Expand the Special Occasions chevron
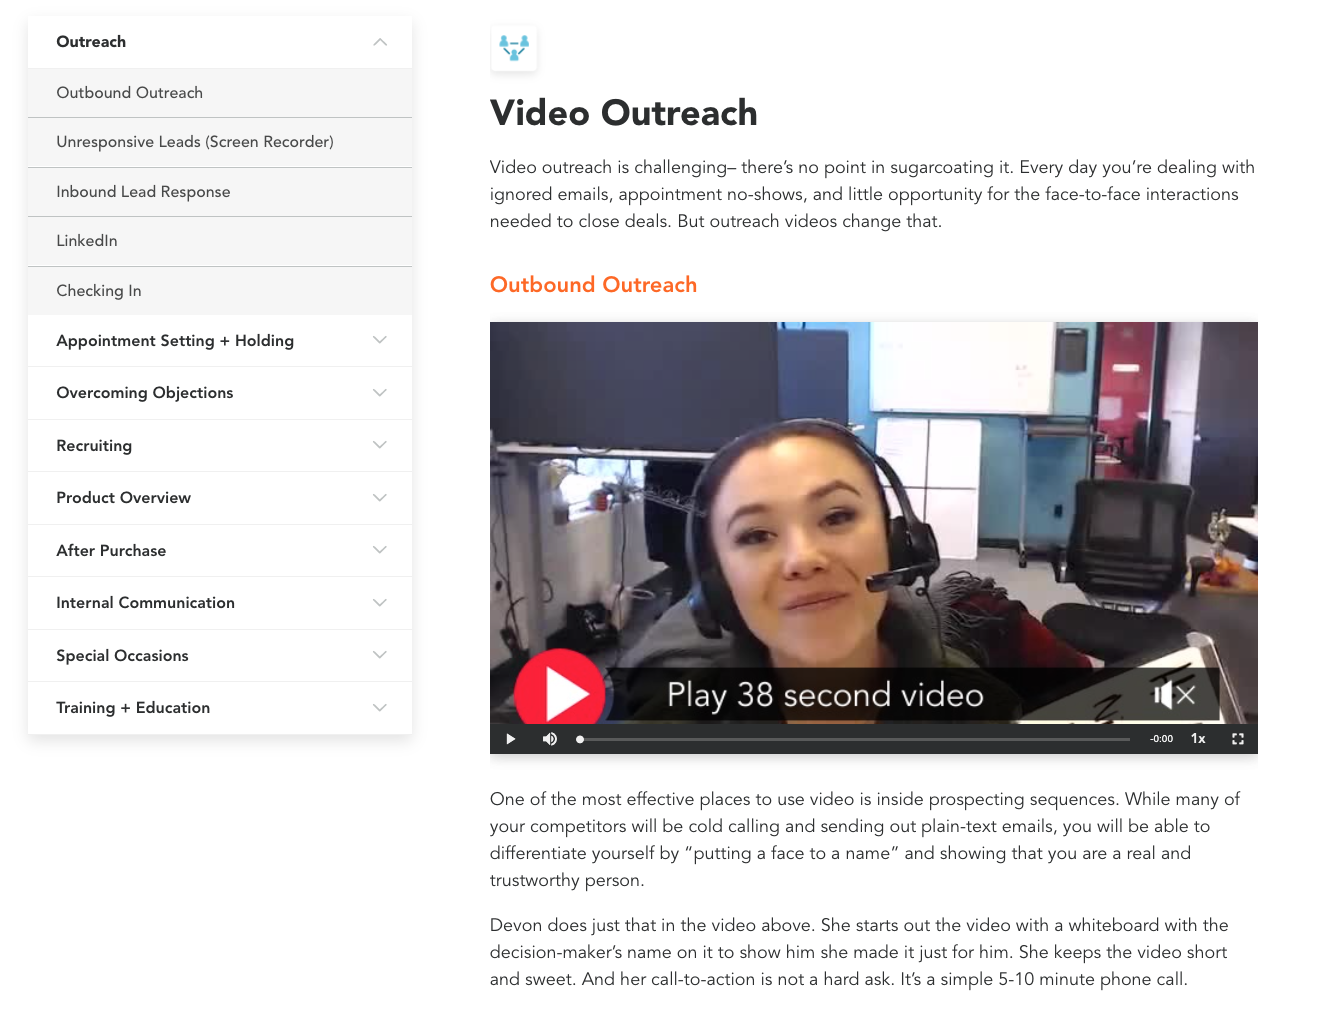The image size is (1317, 1016). (380, 655)
